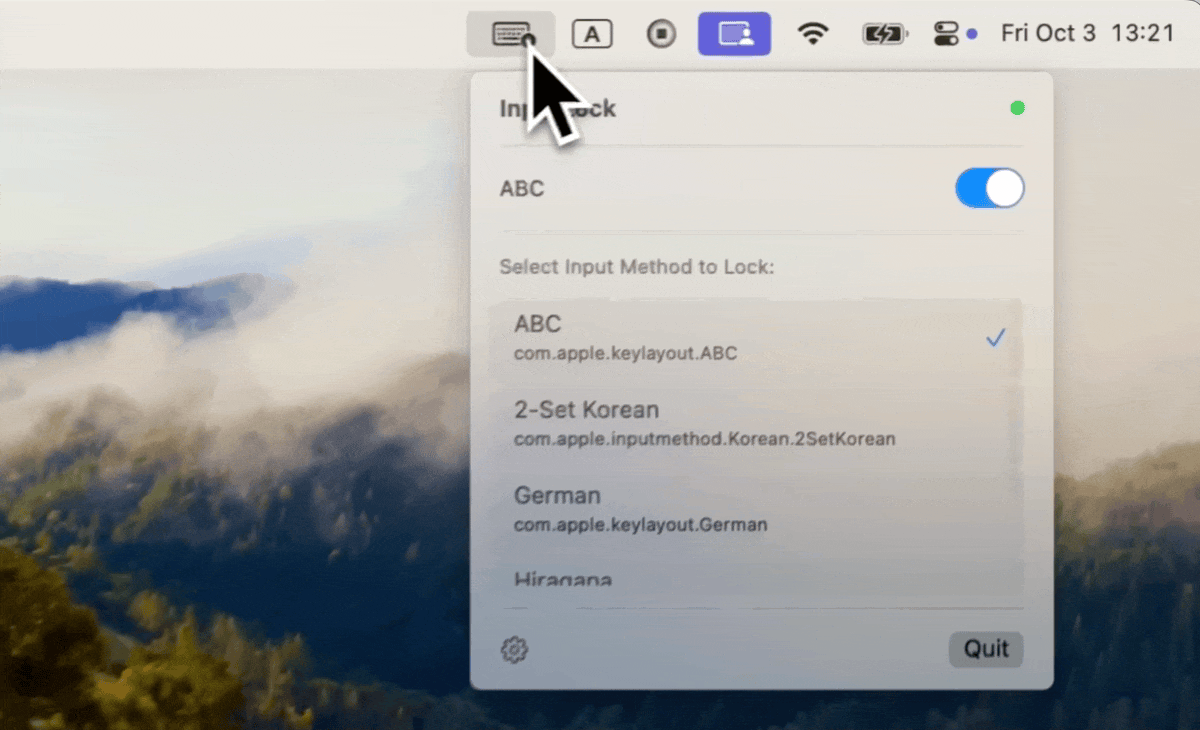Click the blue checkmark beside ABC
This screenshot has width=1200, height=730.
(995, 339)
